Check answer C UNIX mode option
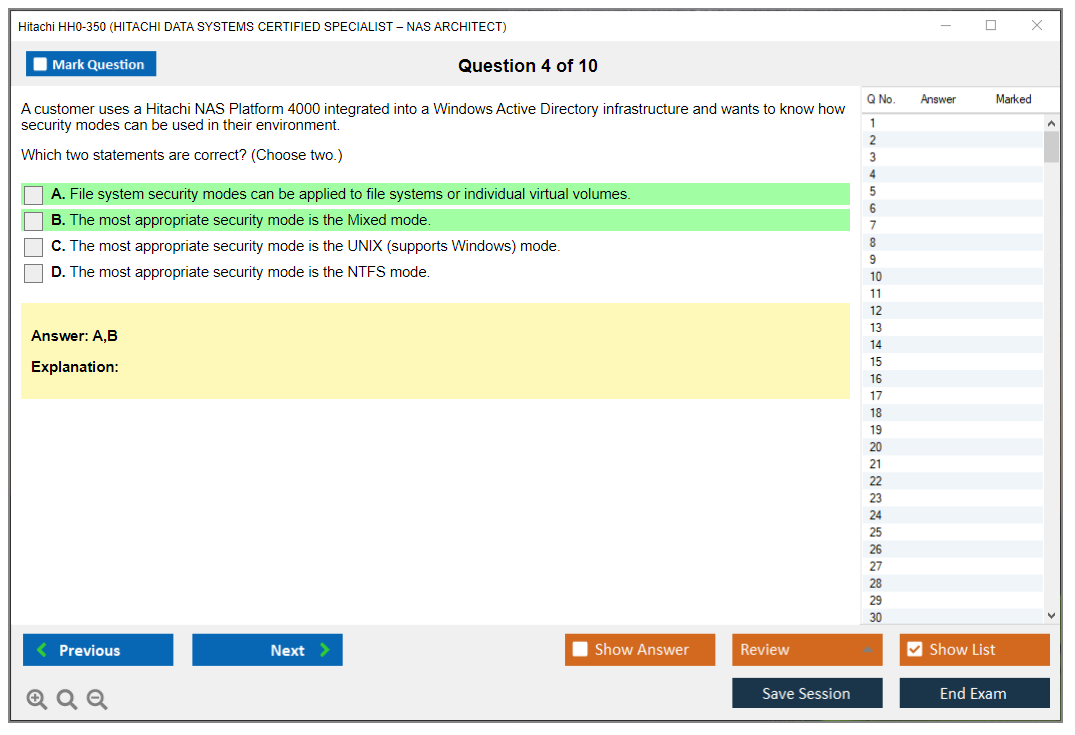 pos(34,247)
